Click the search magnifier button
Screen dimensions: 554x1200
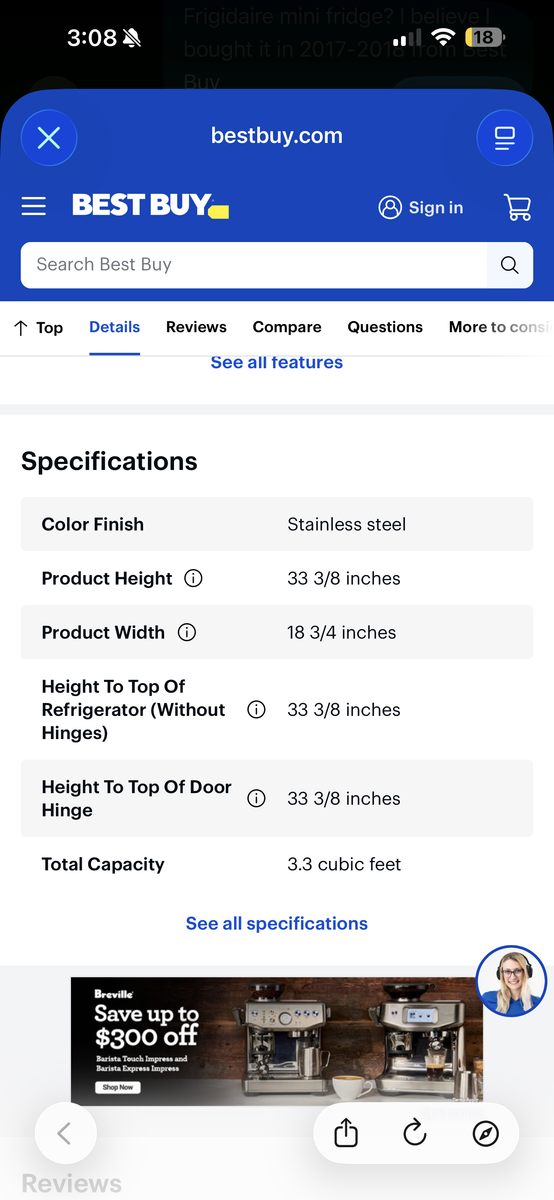coord(510,265)
